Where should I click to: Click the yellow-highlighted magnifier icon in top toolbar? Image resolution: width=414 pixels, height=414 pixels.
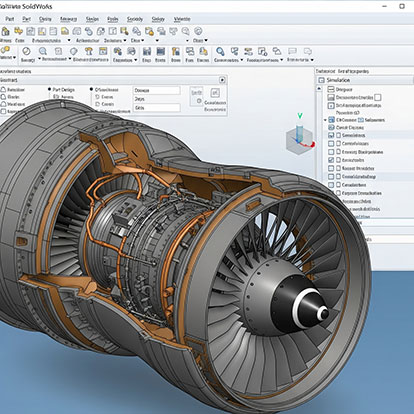point(124,31)
